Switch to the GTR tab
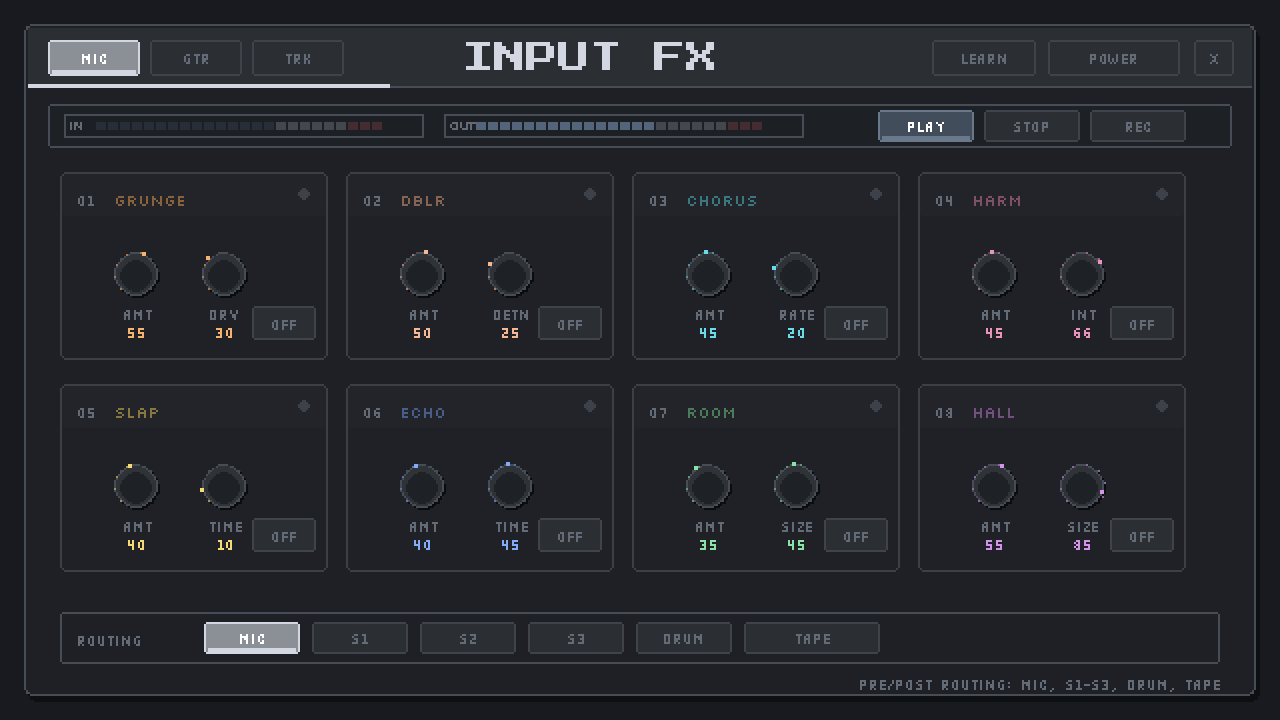 coord(196,58)
